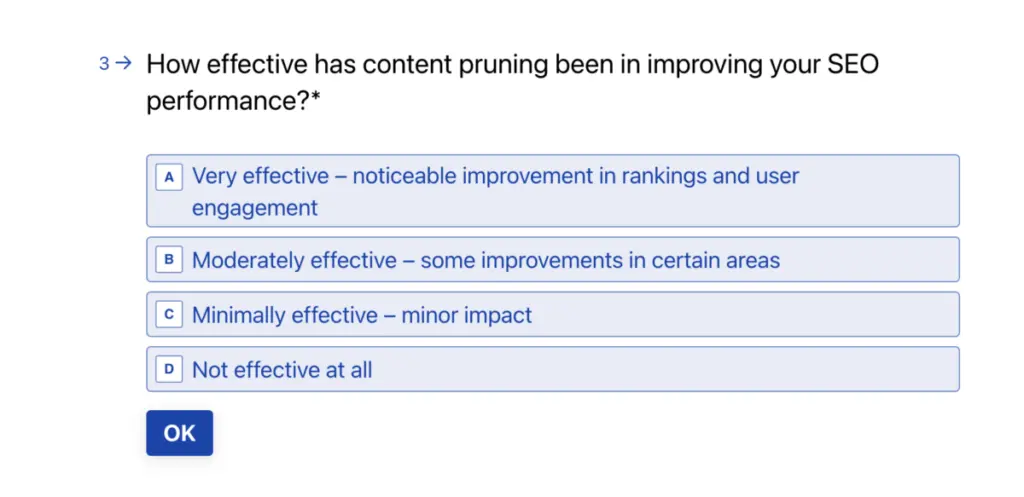Select 'Moderately effective – some improvements' option
The width and height of the screenshot is (1024, 497).
(x=552, y=260)
